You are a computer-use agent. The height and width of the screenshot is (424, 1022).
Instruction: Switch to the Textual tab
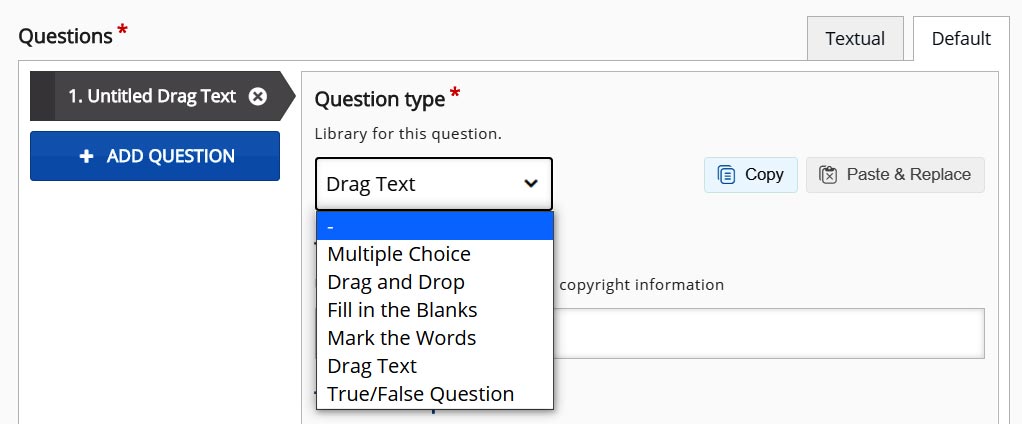point(854,39)
